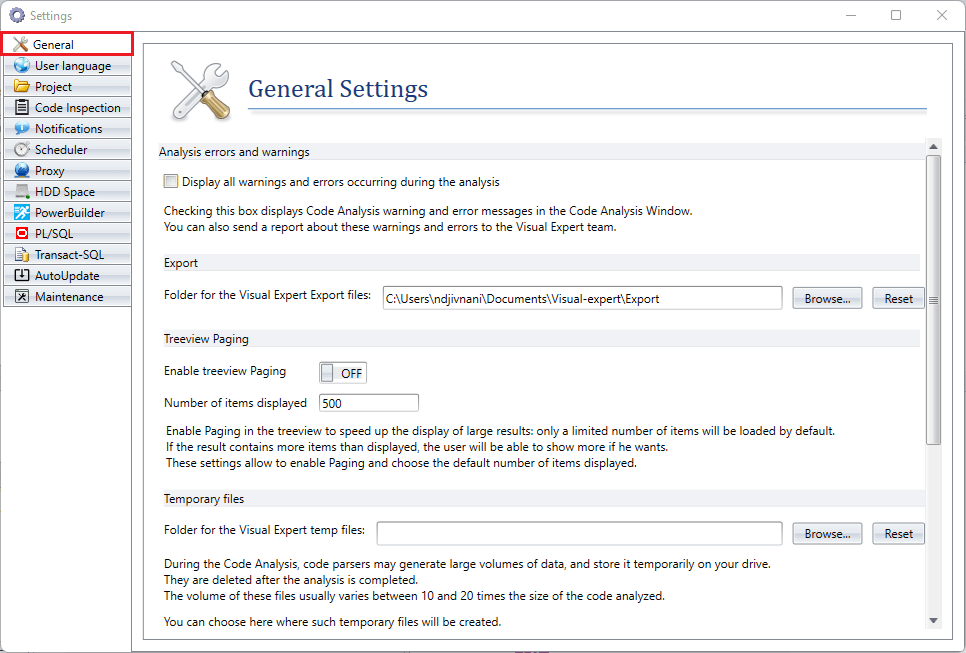Click the Project folder icon
The image size is (966, 653).
pos(22,86)
